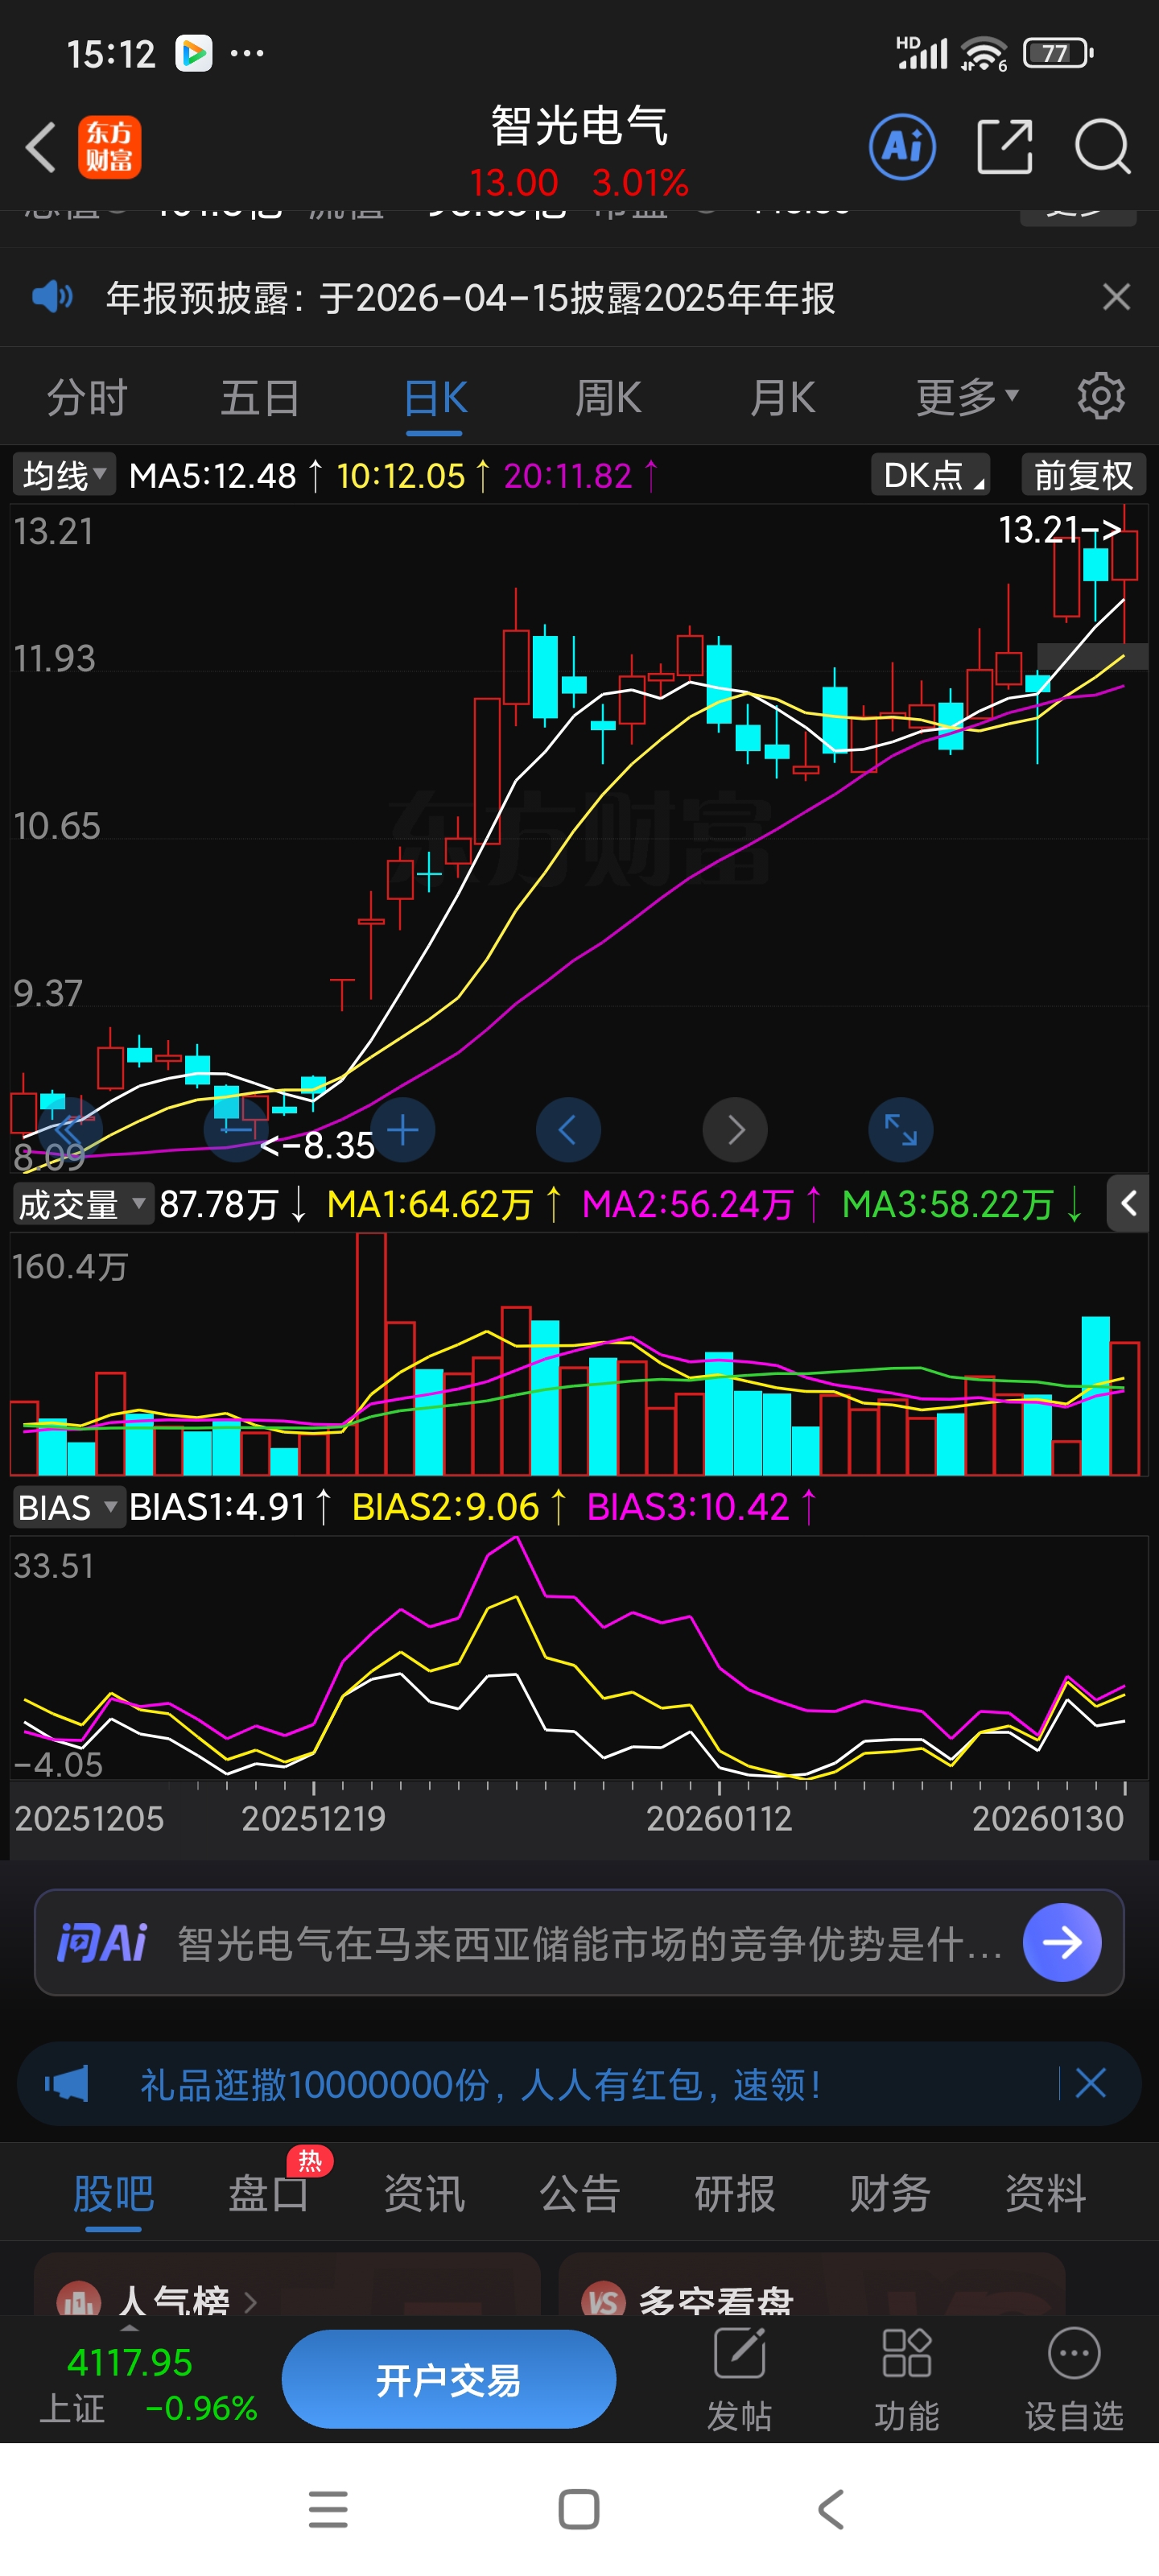Tap latest candlestick near 13.21 marker
1159x2576 pixels.
[1124, 573]
